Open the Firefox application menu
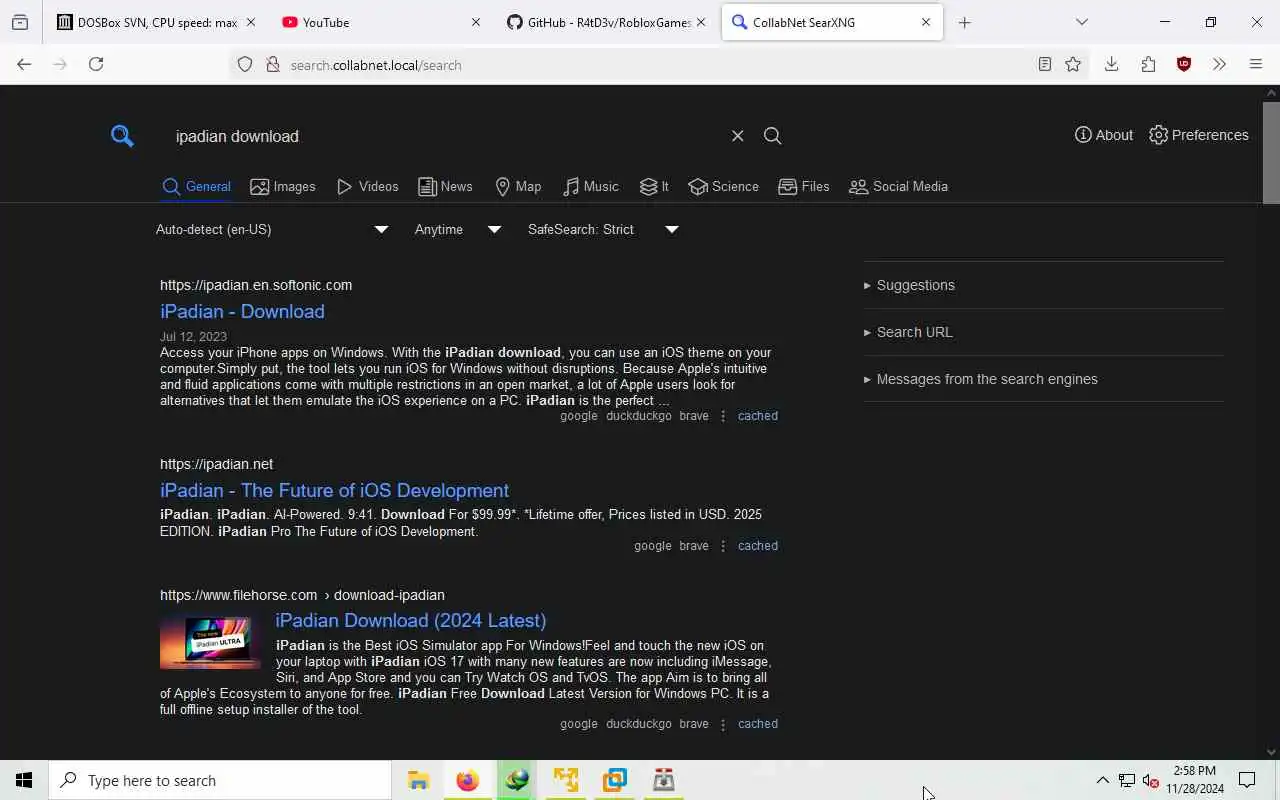Viewport: 1280px width, 800px height. pyautogui.click(x=1256, y=64)
